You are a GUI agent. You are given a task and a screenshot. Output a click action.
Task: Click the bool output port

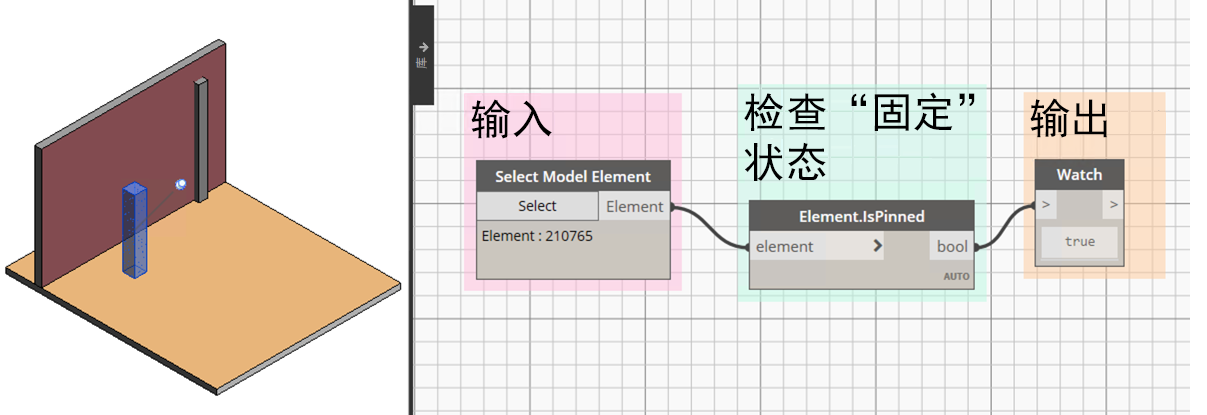[951, 246]
